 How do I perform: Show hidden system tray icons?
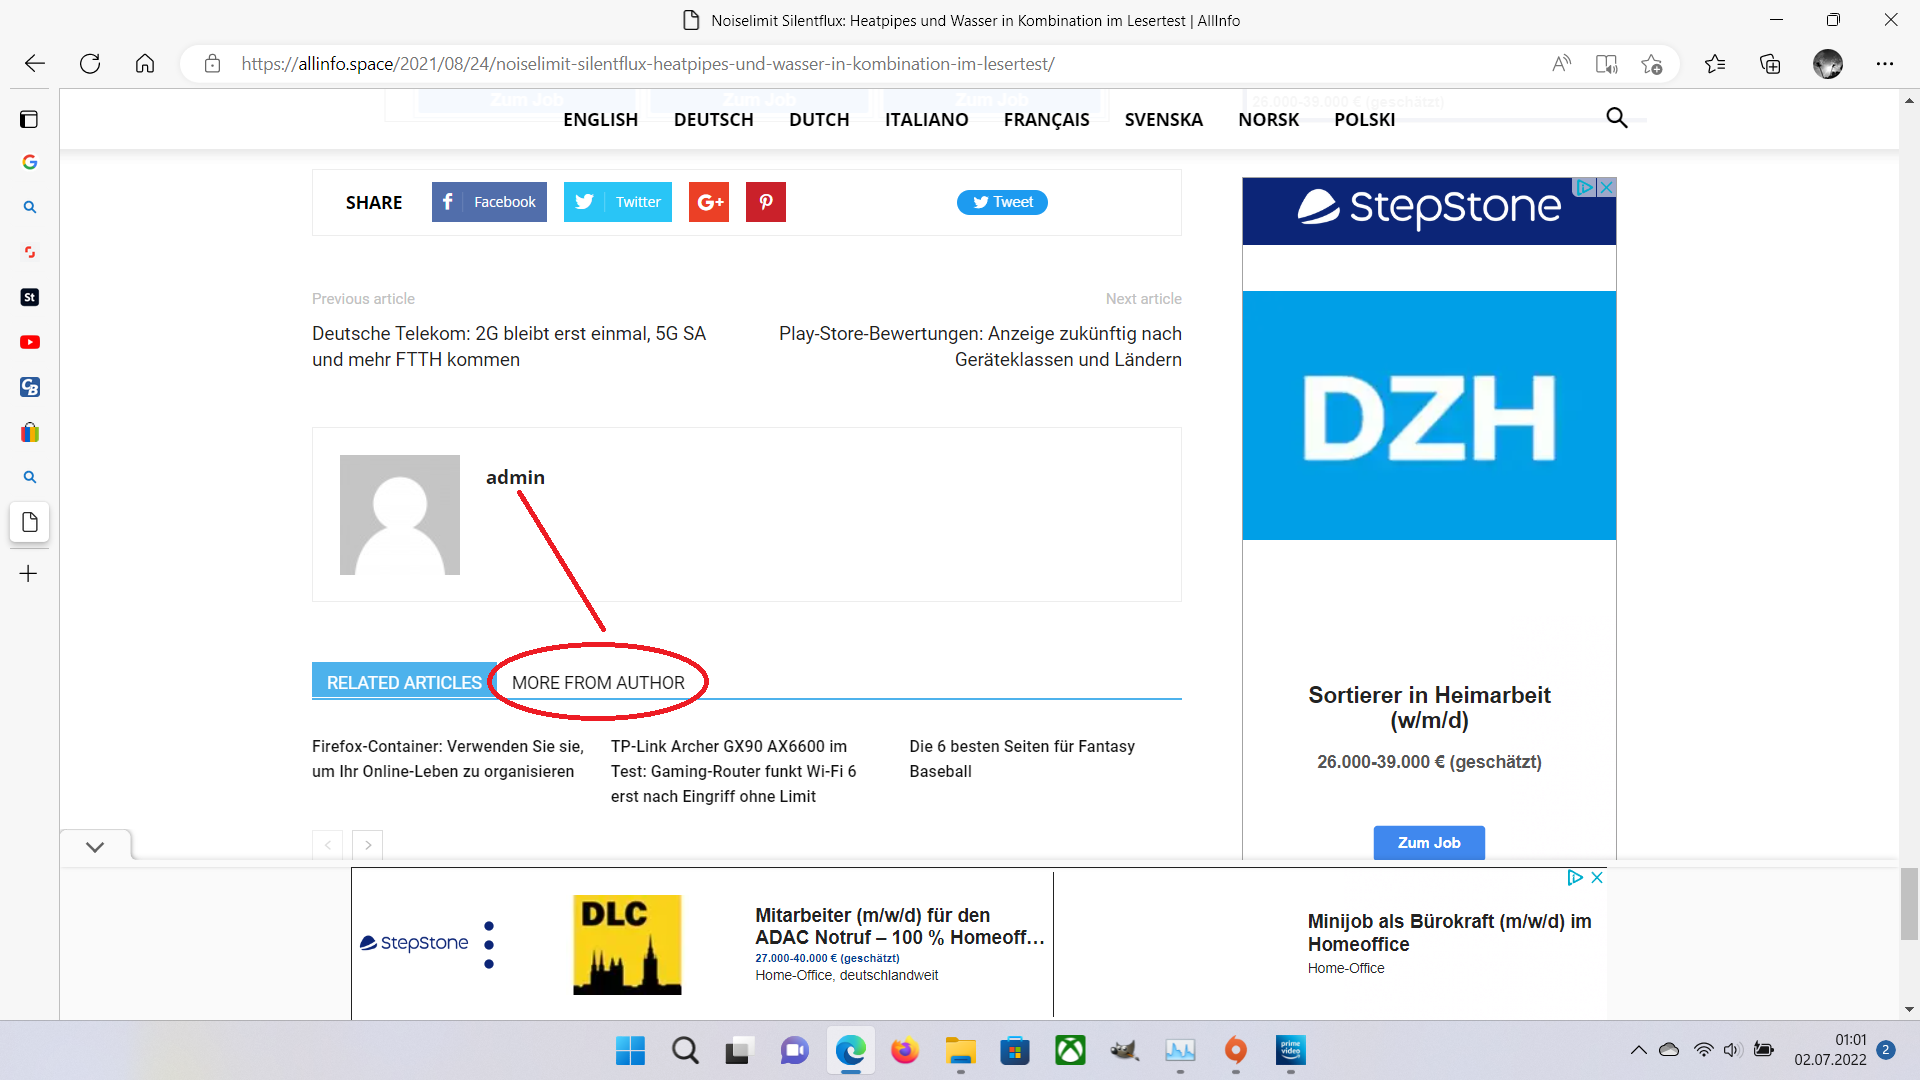(1638, 1050)
